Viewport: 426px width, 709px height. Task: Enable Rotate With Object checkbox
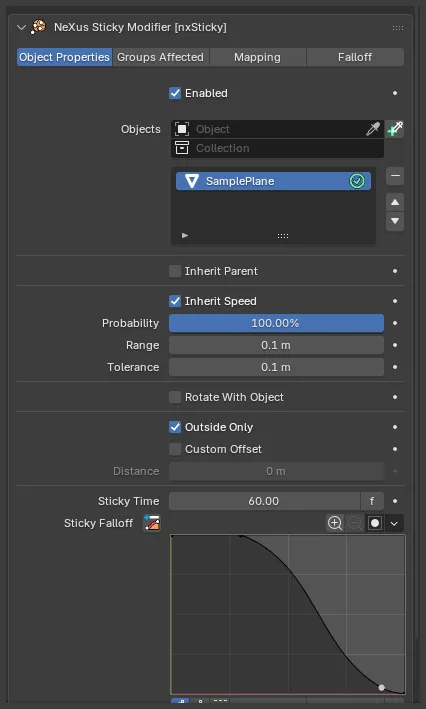(x=175, y=397)
